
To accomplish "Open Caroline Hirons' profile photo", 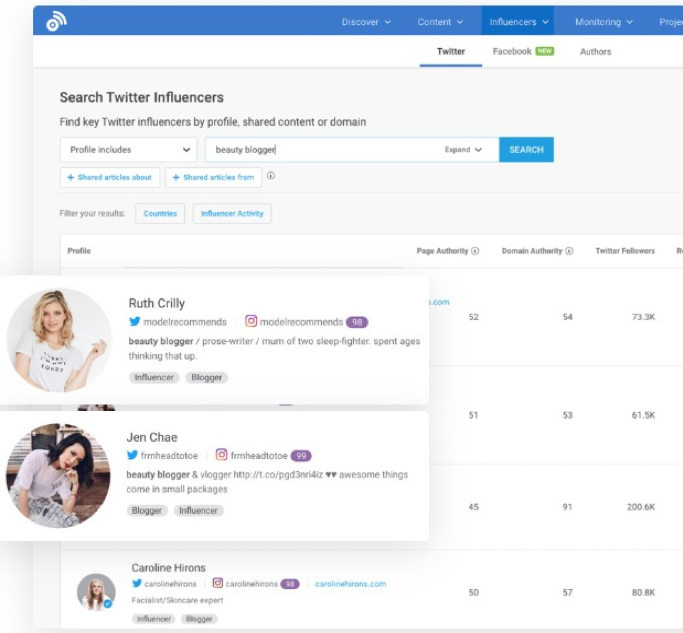I will [x=96, y=592].
